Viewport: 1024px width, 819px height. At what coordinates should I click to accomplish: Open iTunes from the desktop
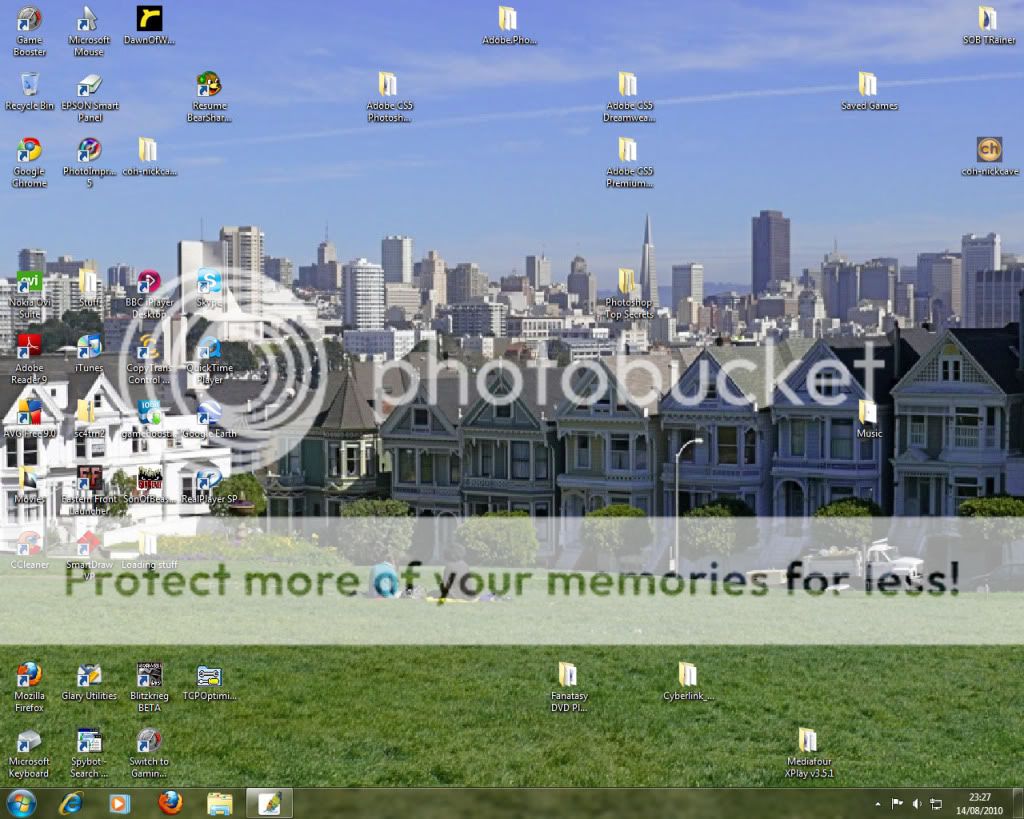pyautogui.click(x=89, y=348)
